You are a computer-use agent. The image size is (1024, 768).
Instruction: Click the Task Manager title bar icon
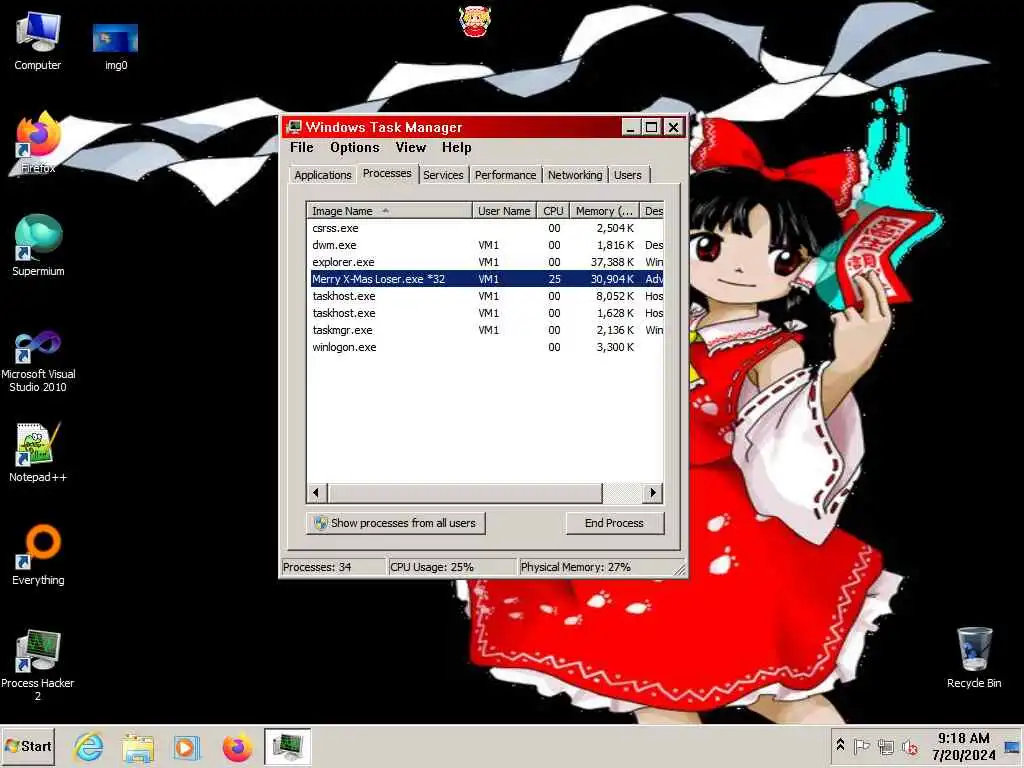[295, 127]
